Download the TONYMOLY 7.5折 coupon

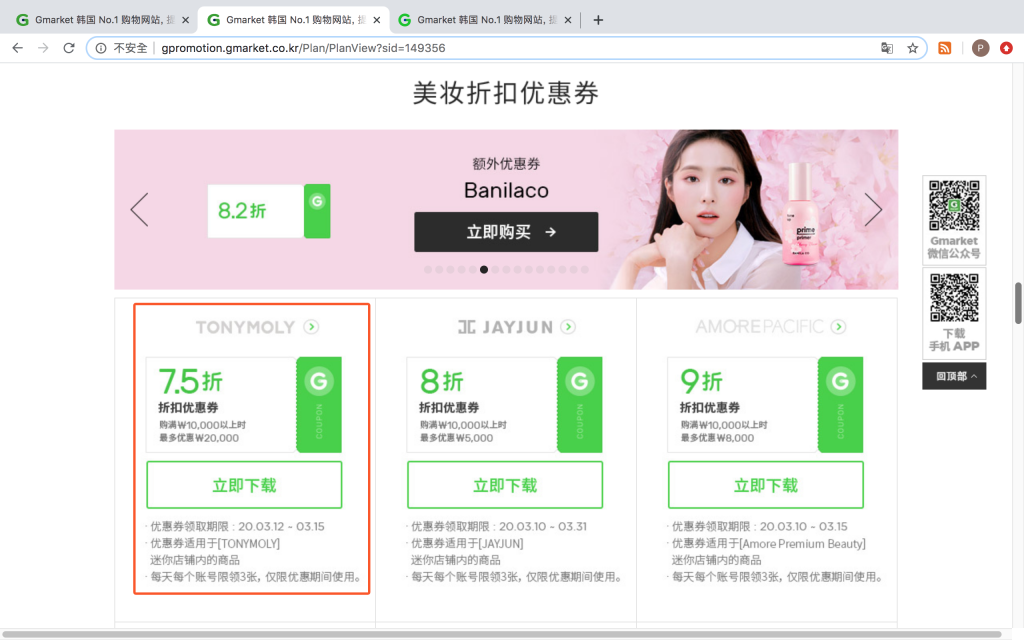click(x=244, y=485)
